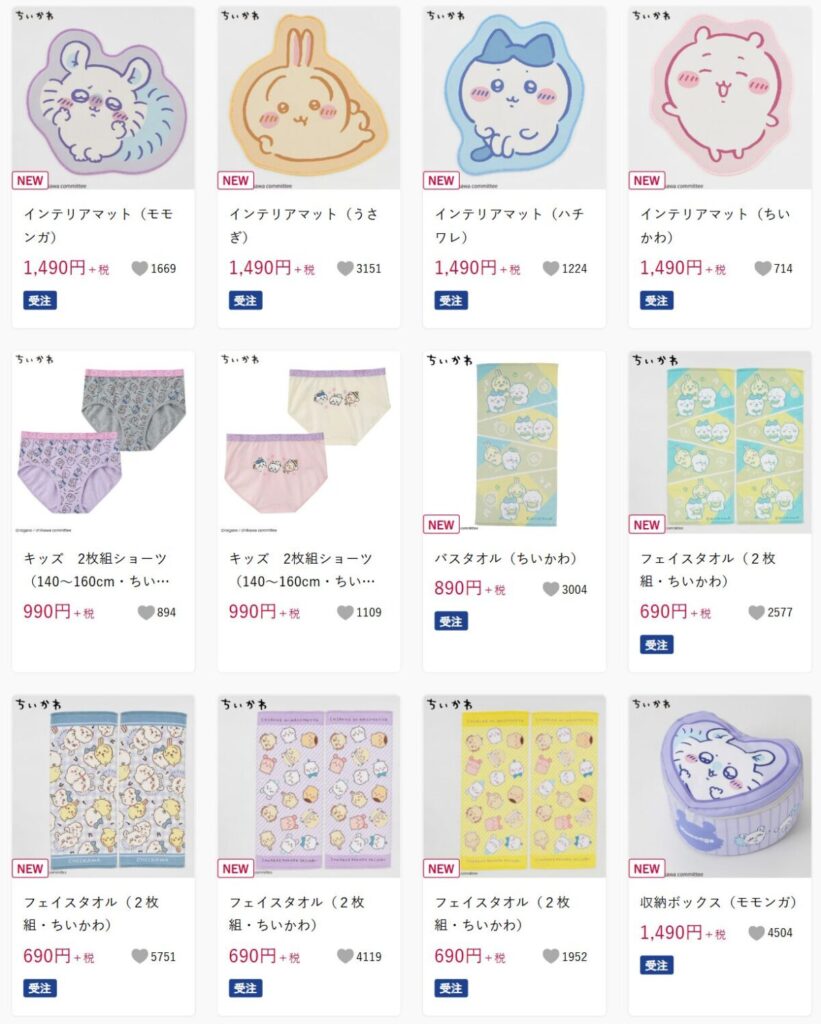Open バスタオル（ちいかわ）product title
Image resolution: width=821 pixels, height=1024 pixels.
click(506, 558)
